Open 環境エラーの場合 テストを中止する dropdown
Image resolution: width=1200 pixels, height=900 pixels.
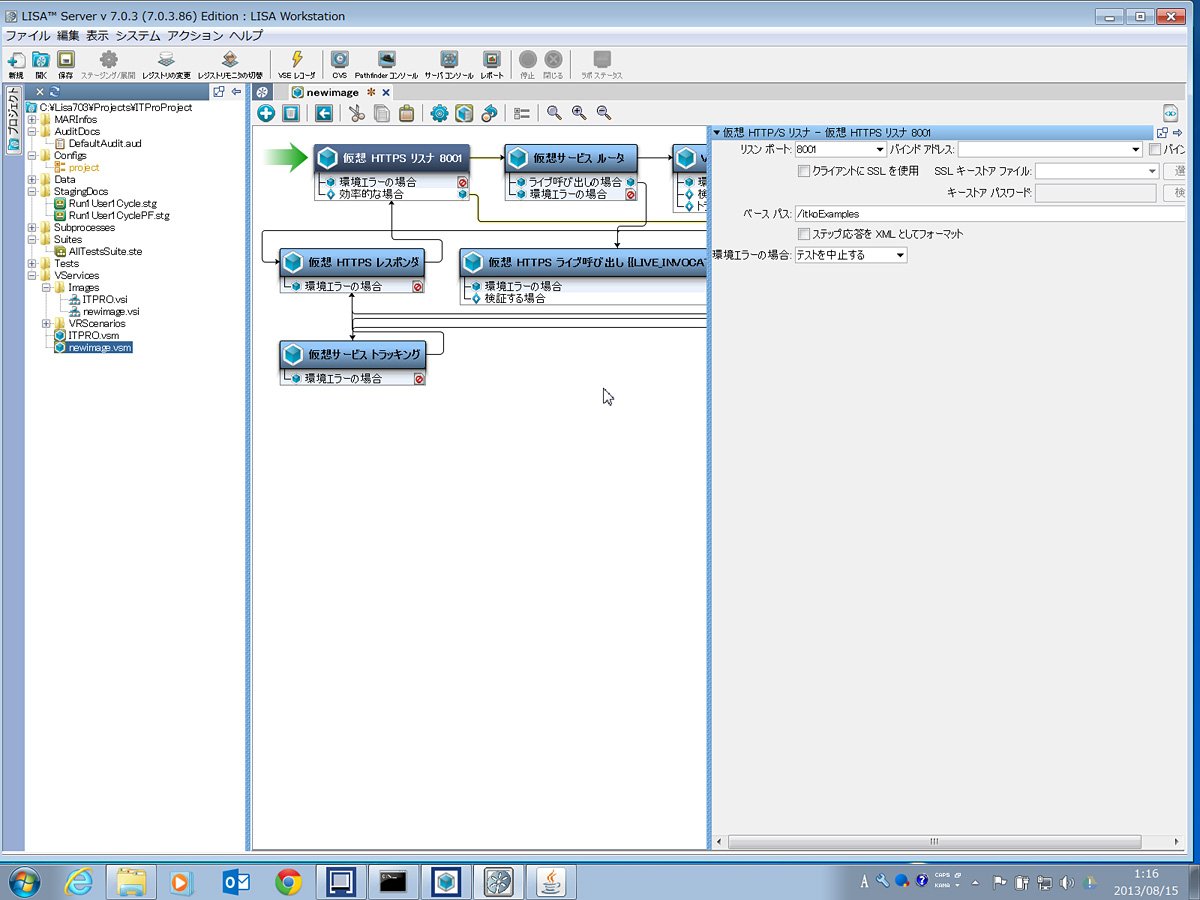pos(900,255)
